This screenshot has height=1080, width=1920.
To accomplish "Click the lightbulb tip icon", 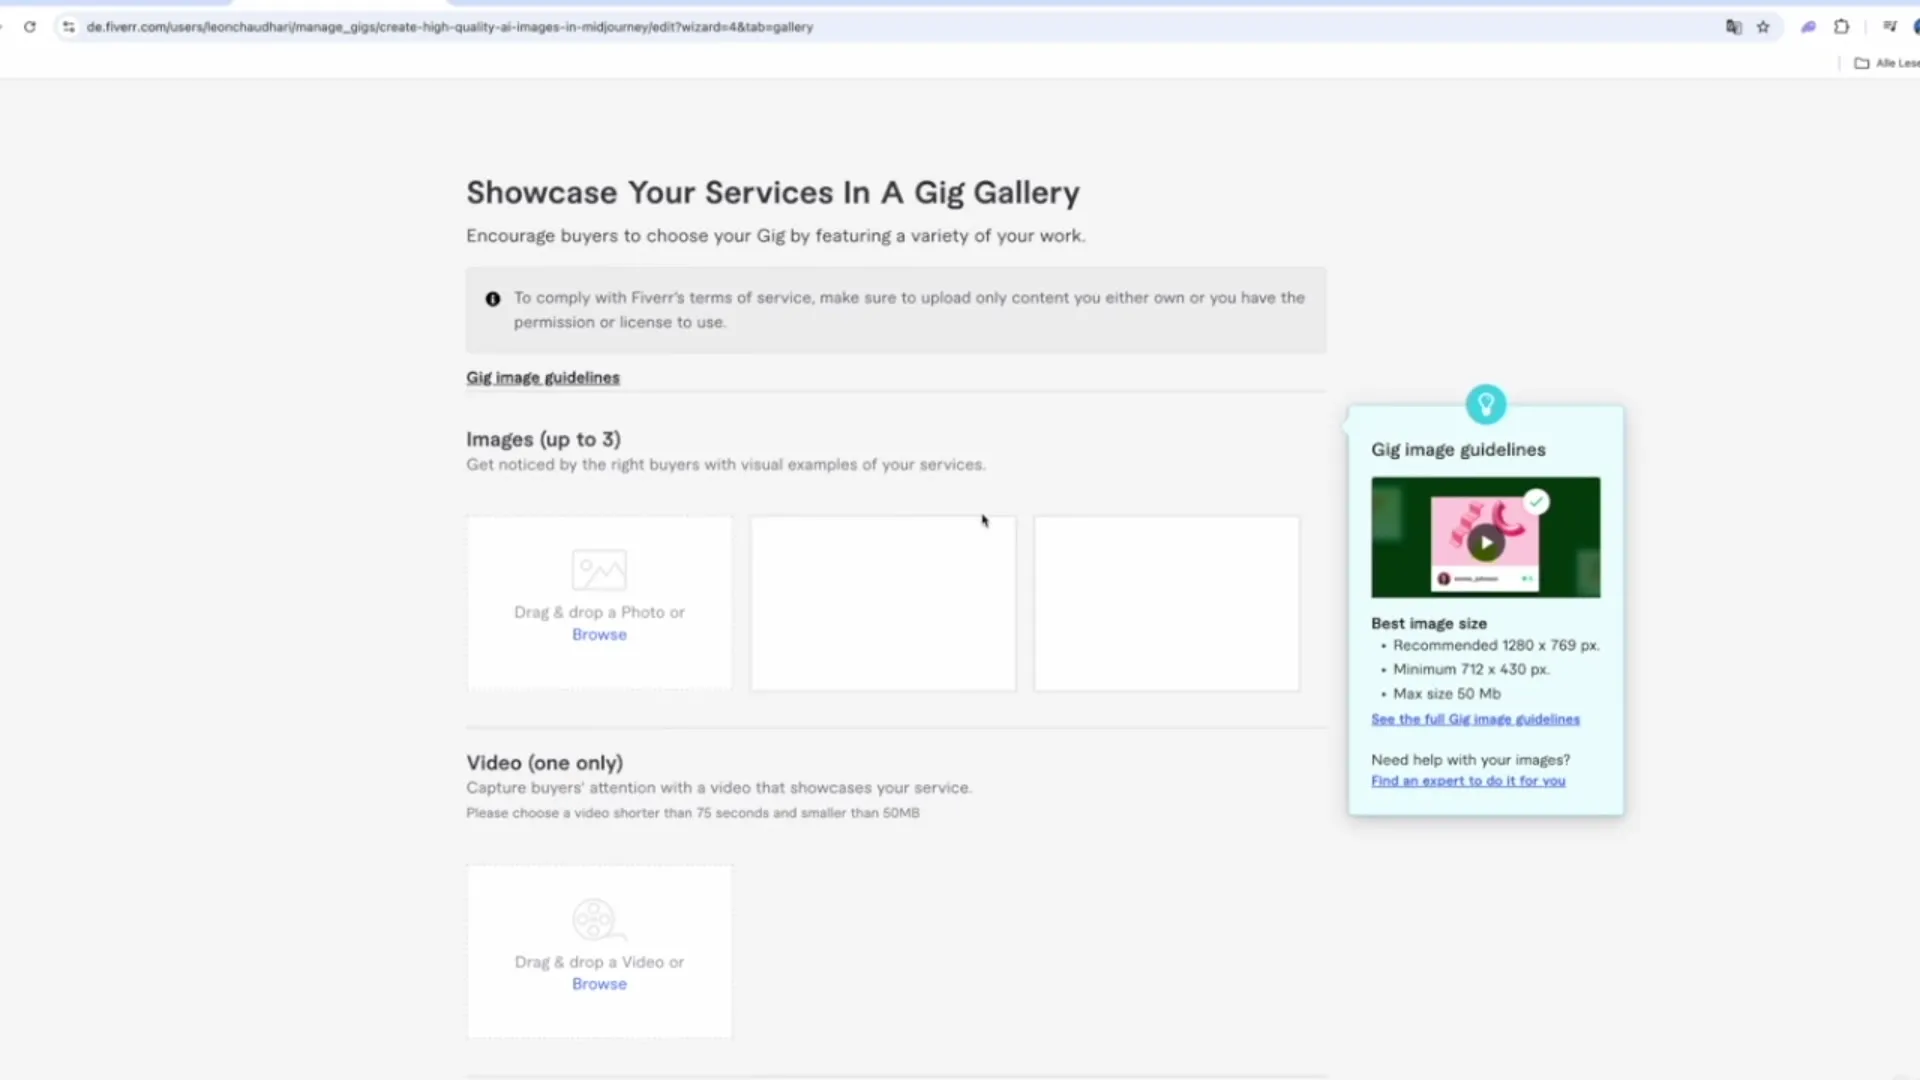I will (1485, 404).
